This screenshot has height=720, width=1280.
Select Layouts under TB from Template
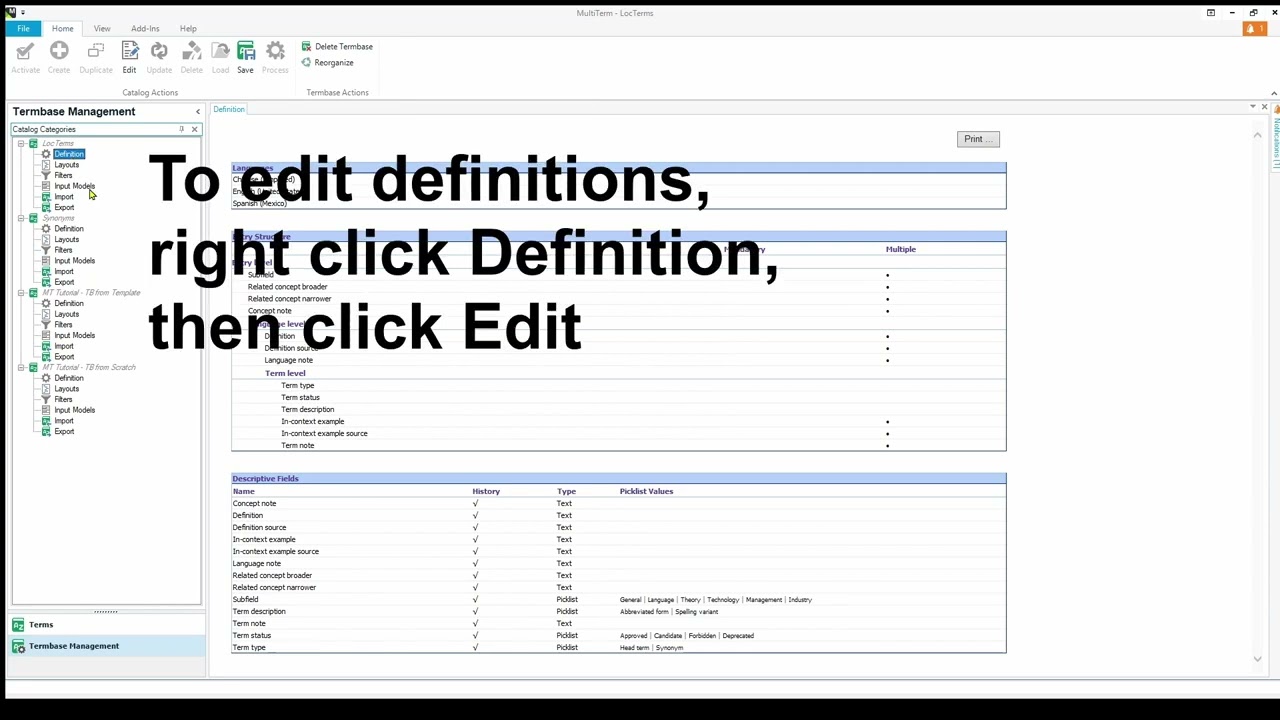coord(66,314)
